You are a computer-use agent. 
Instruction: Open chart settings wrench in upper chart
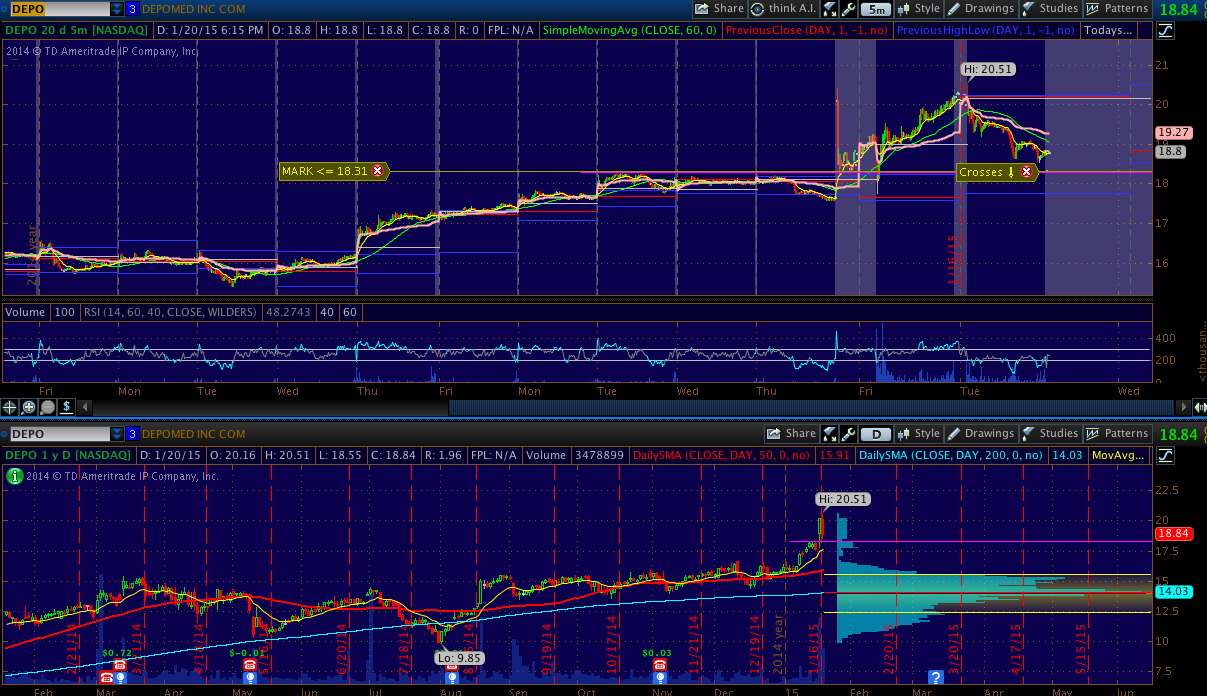[x=849, y=9]
